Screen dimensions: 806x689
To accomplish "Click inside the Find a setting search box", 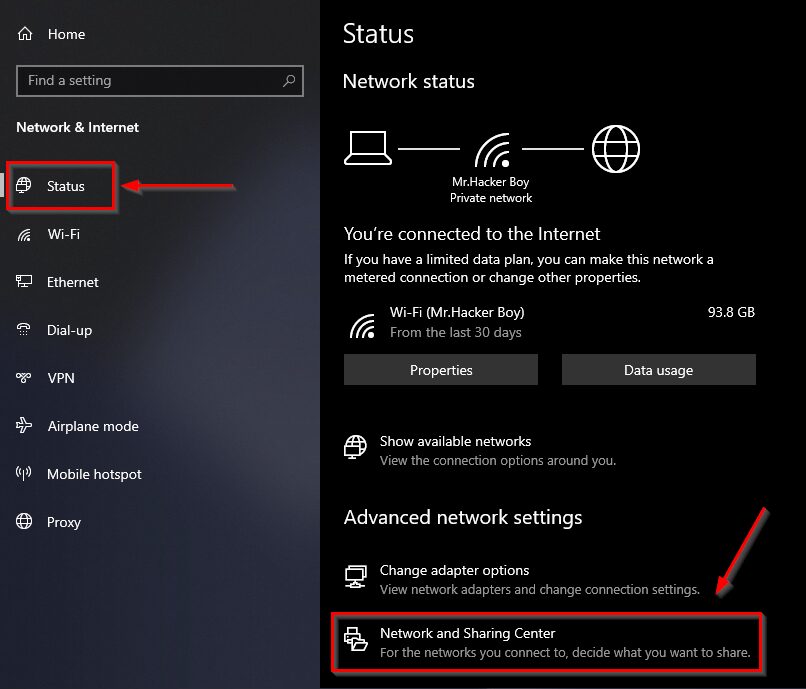I will tap(150, 81).
